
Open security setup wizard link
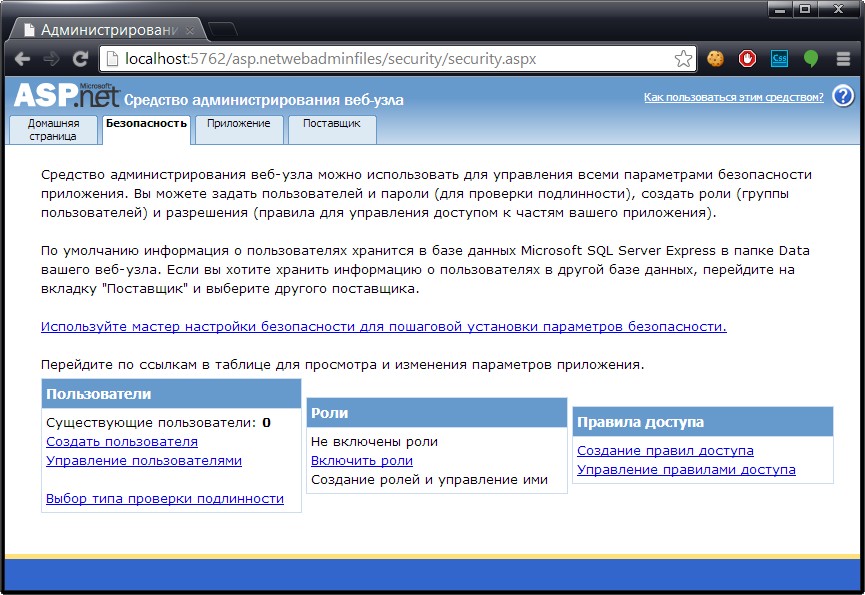point(383,326)
